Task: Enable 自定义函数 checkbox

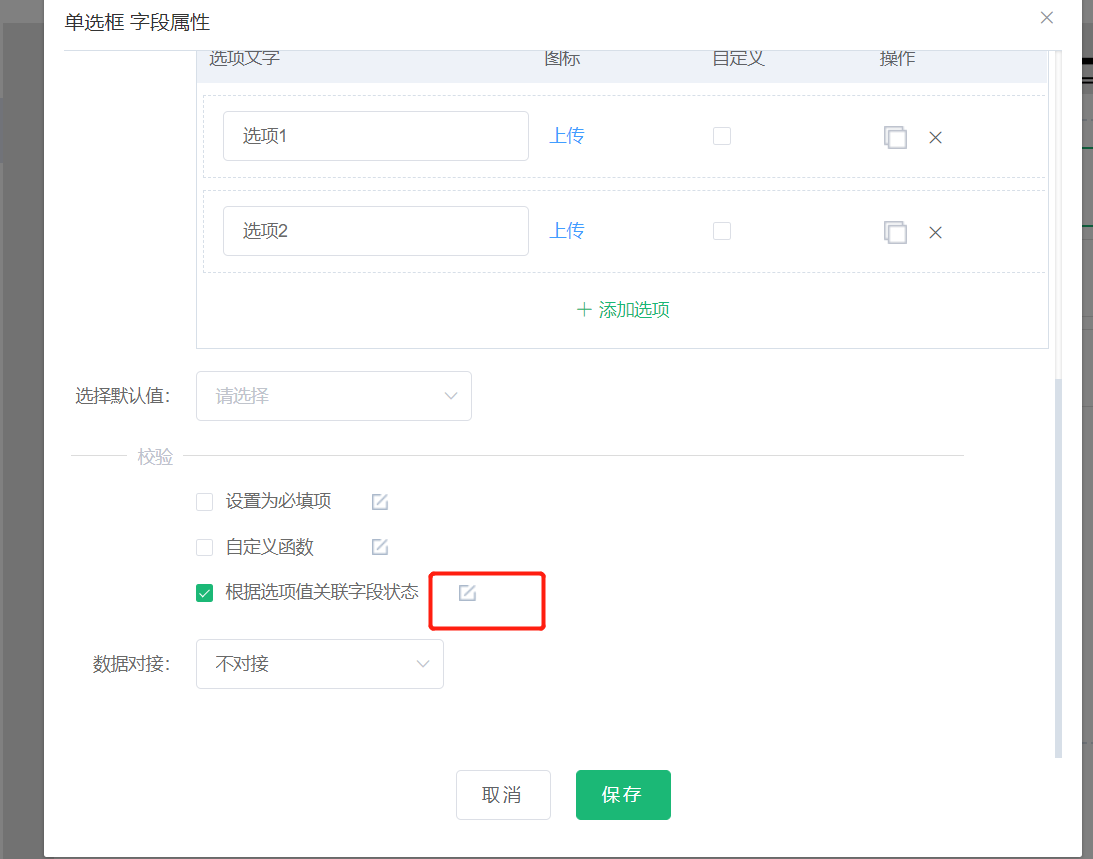Action: [x=204, y=547]
